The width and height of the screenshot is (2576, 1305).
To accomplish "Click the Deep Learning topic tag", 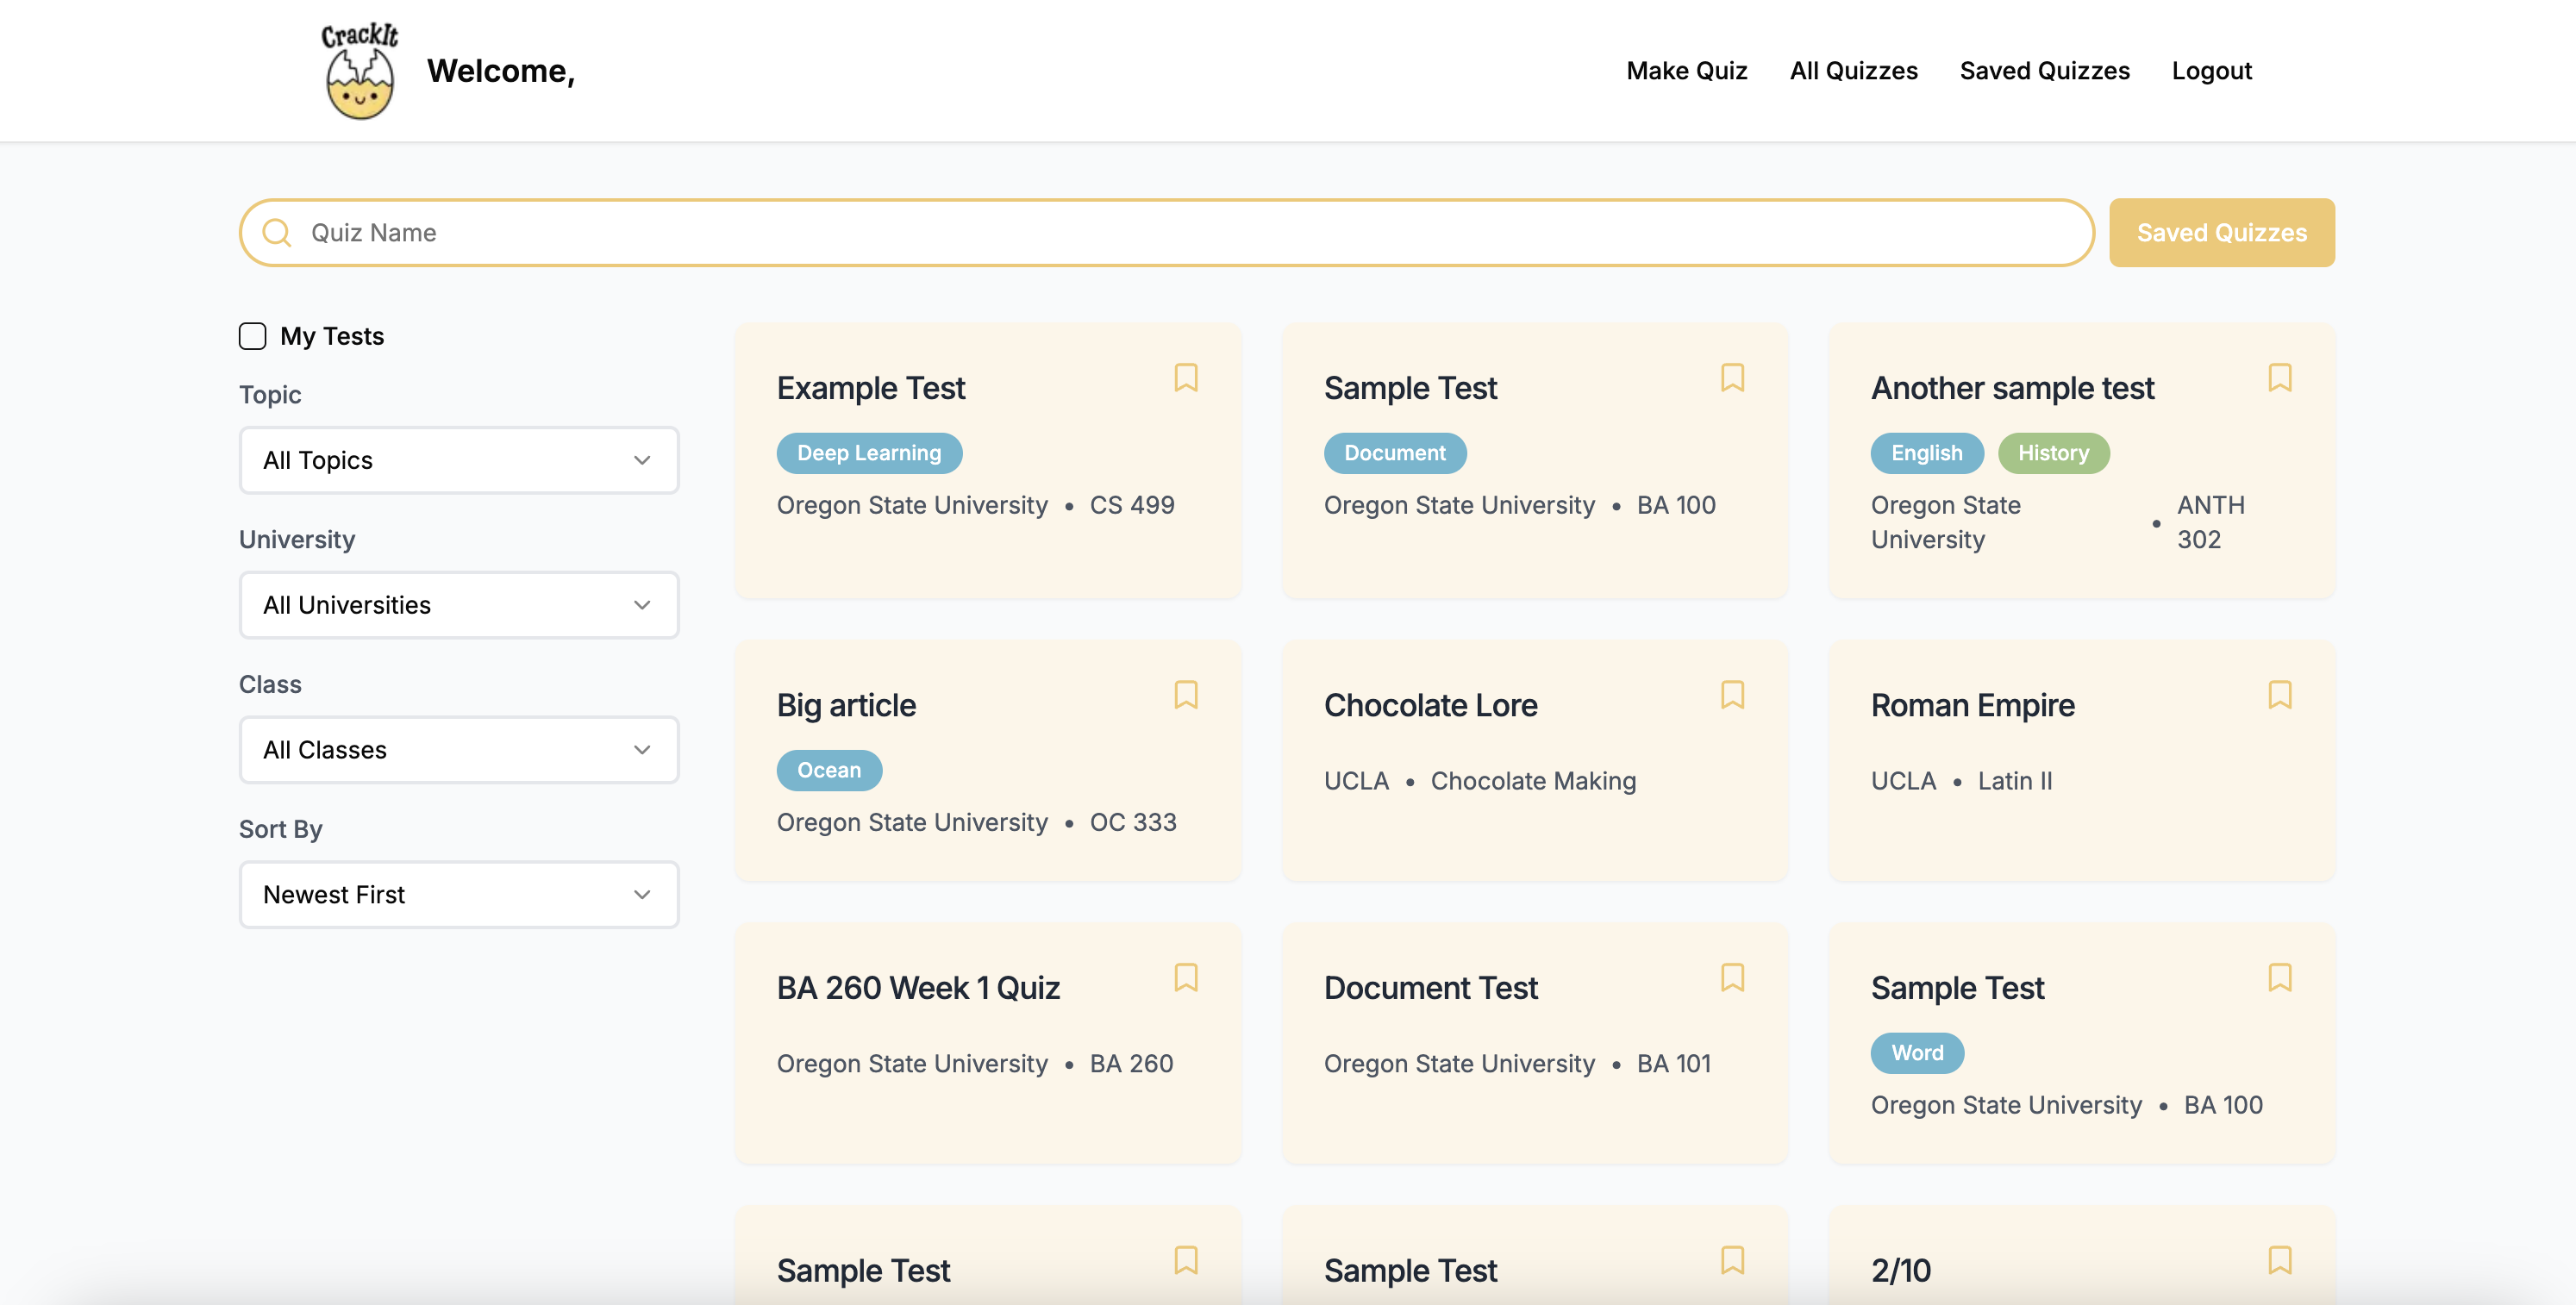I will tap(868, 453).
